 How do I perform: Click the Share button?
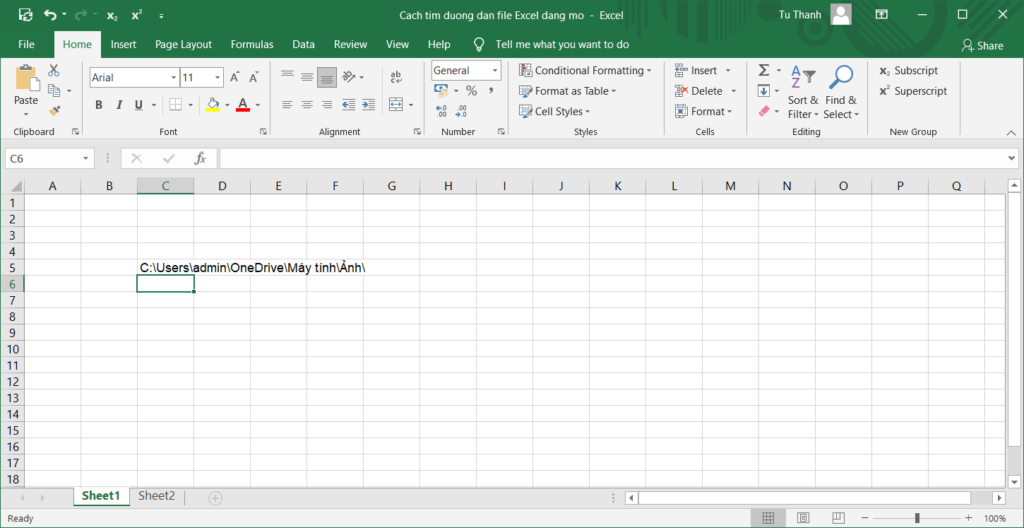[982, 45]
